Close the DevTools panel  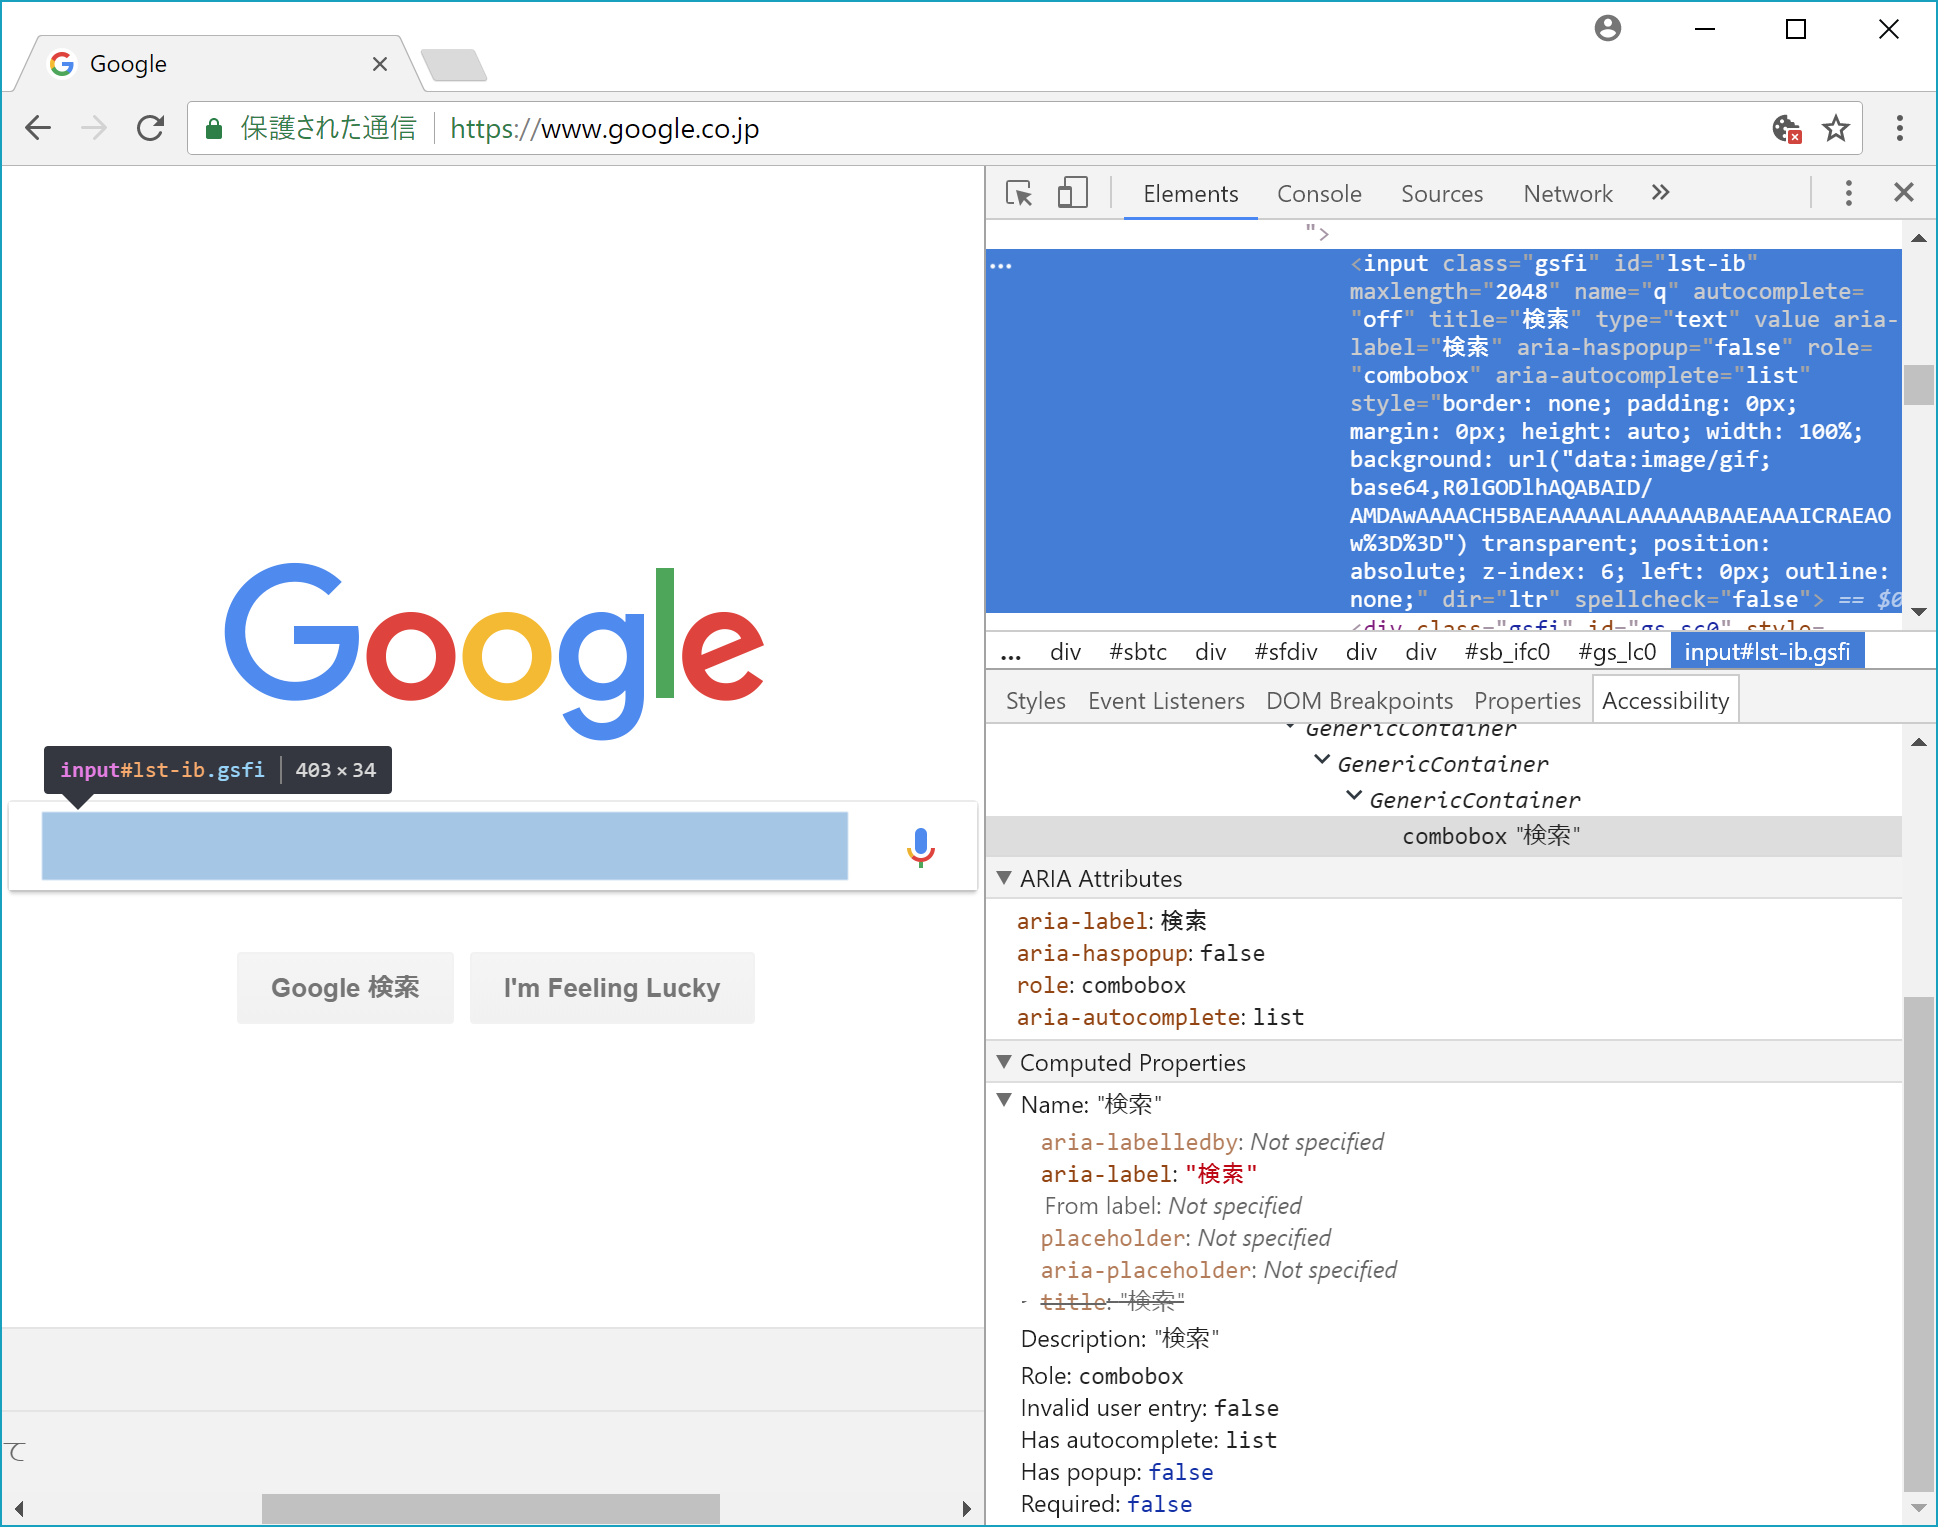1903,192
